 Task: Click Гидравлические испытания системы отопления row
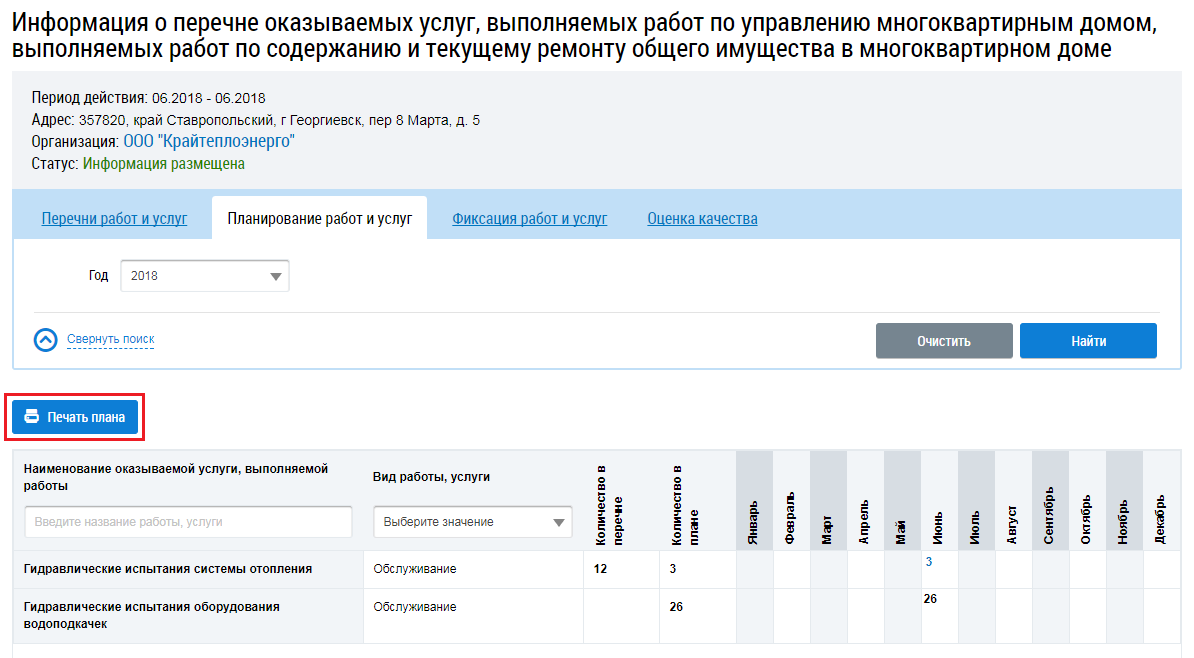(x=168, y=569)
